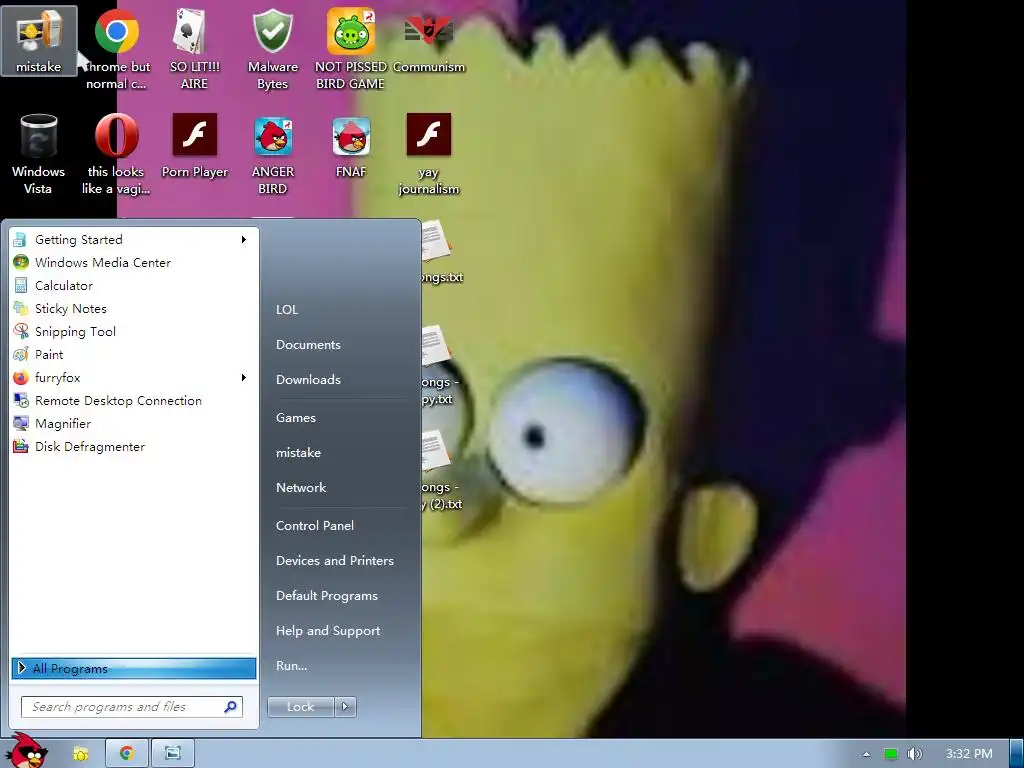Open Network from Start menu
The width and height of the screenshot is (1024, 768).
[301, 488]
